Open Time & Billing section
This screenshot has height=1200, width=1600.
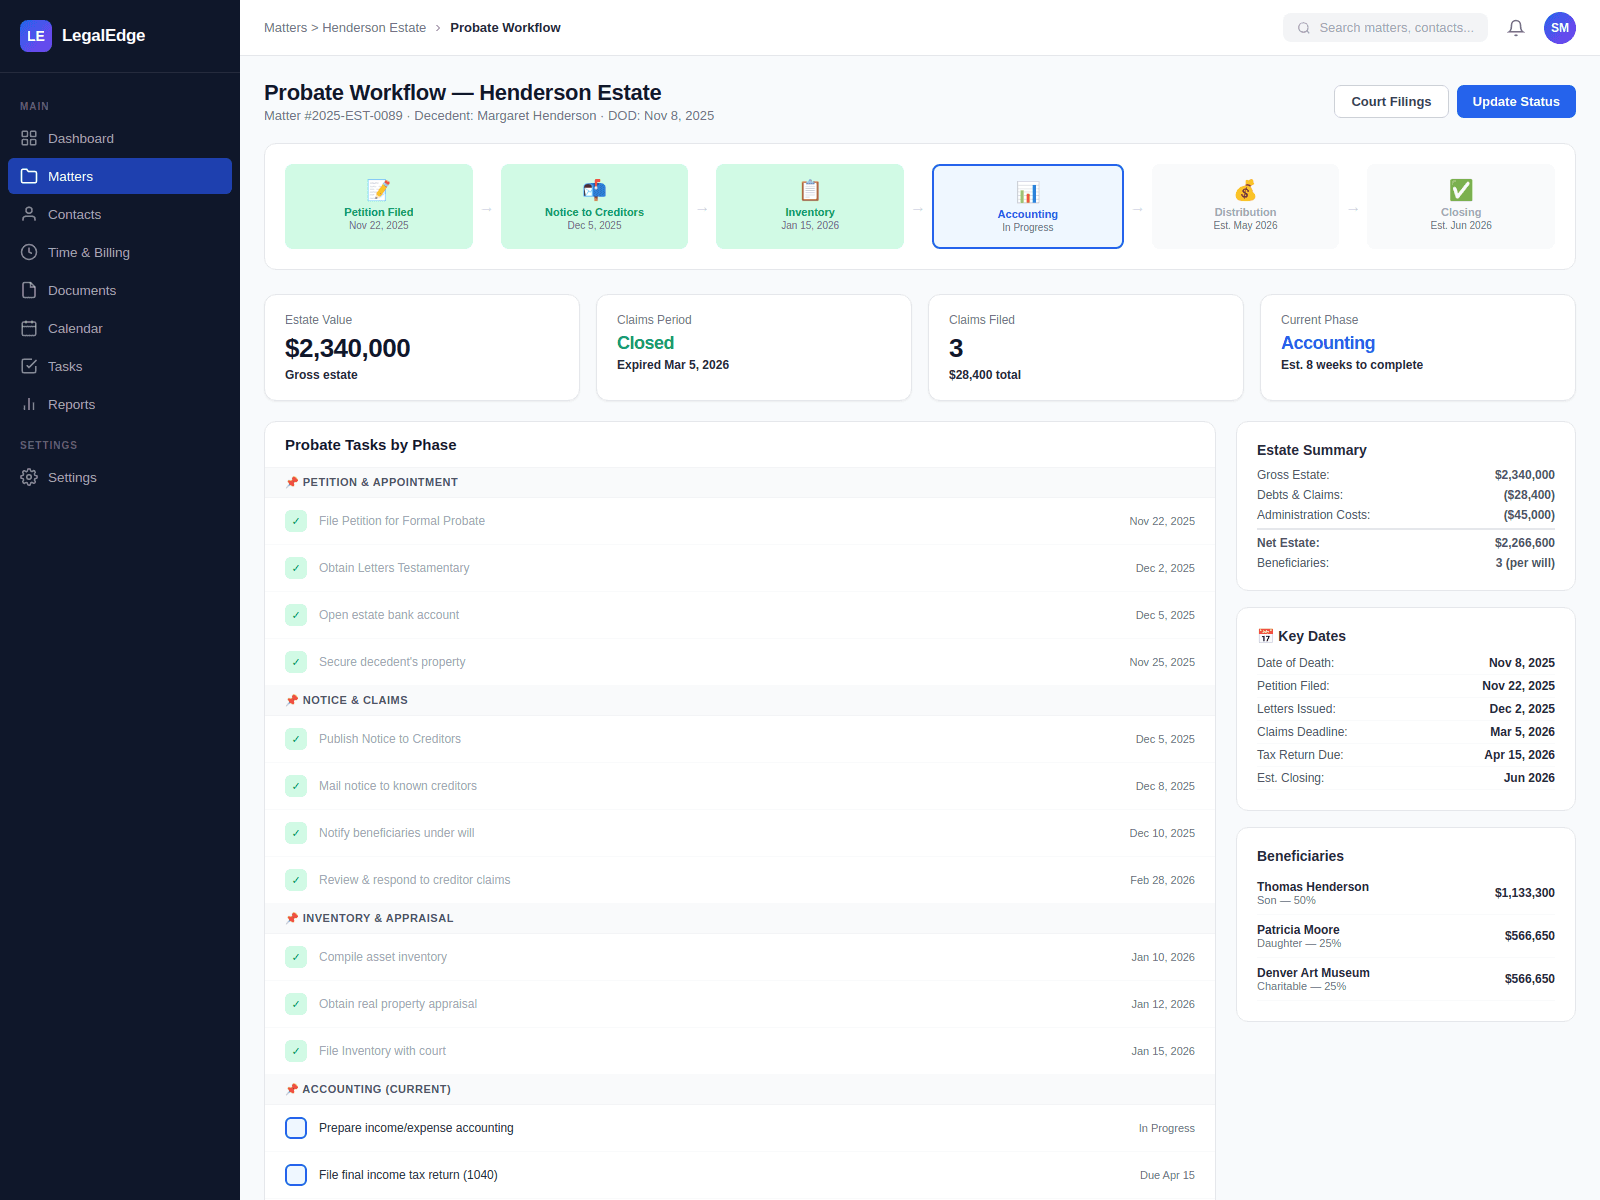[x=120, y=252]
